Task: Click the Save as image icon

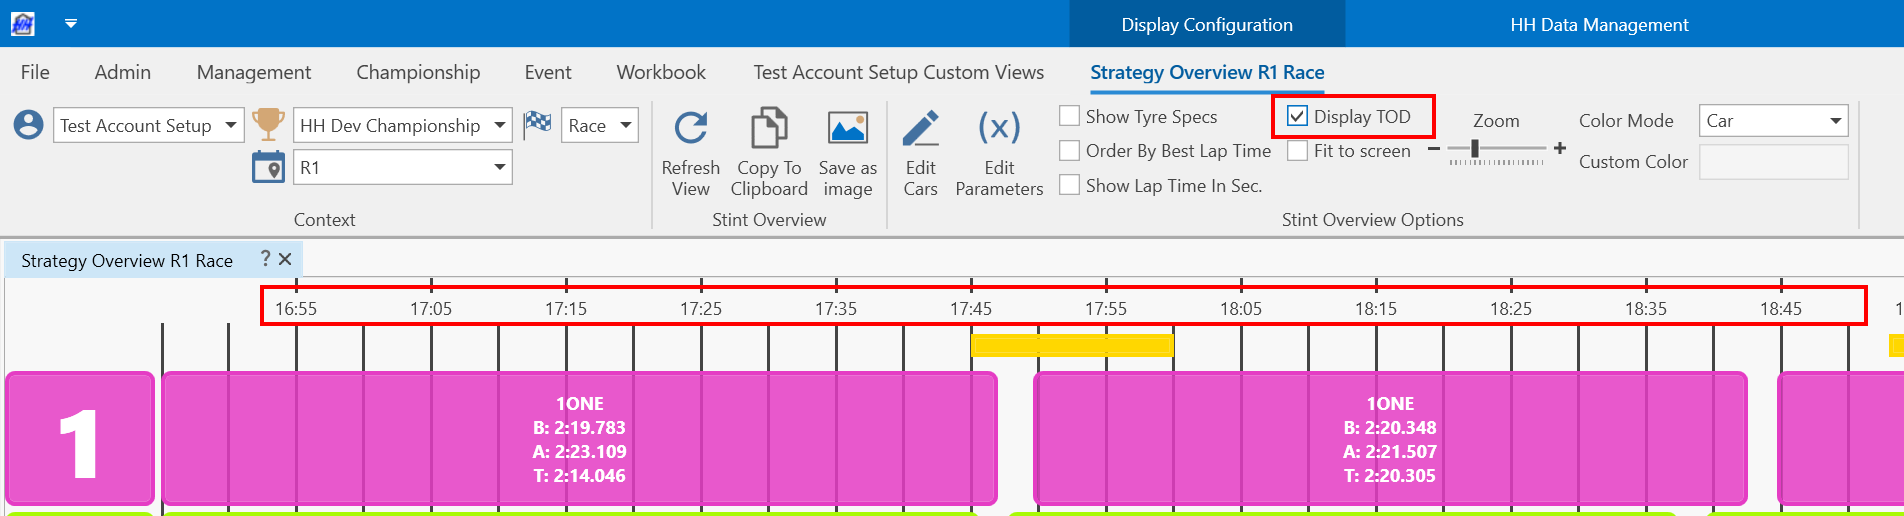Action: [x=847, y=129]
